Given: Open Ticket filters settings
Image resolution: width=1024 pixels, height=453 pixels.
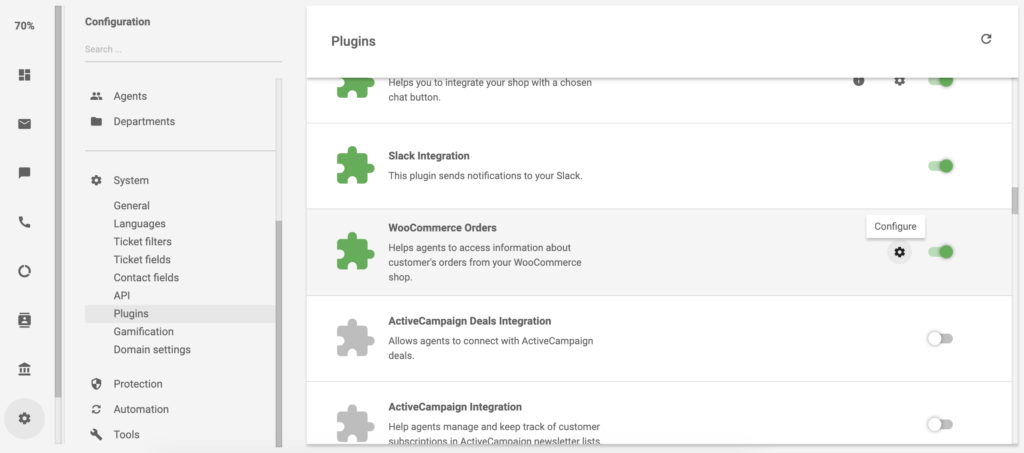Looking at the screenshot, I should pyautogui.click(x=142, y=242).
